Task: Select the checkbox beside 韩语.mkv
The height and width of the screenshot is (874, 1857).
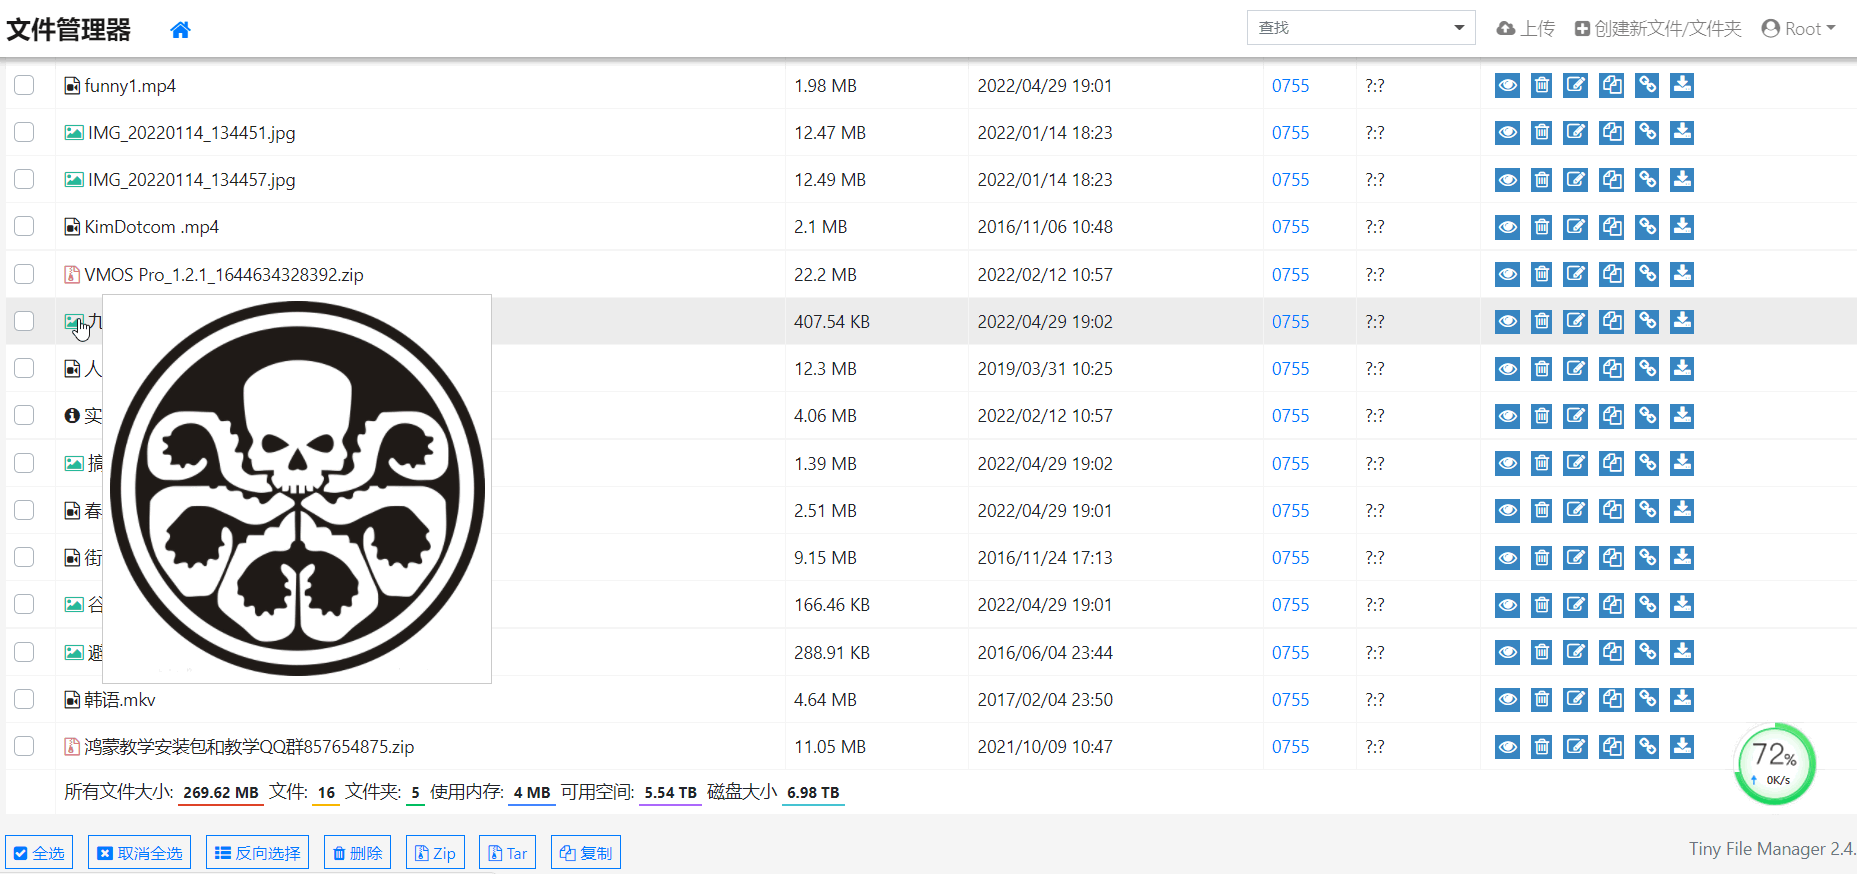Action: click(x=24, y=699)
